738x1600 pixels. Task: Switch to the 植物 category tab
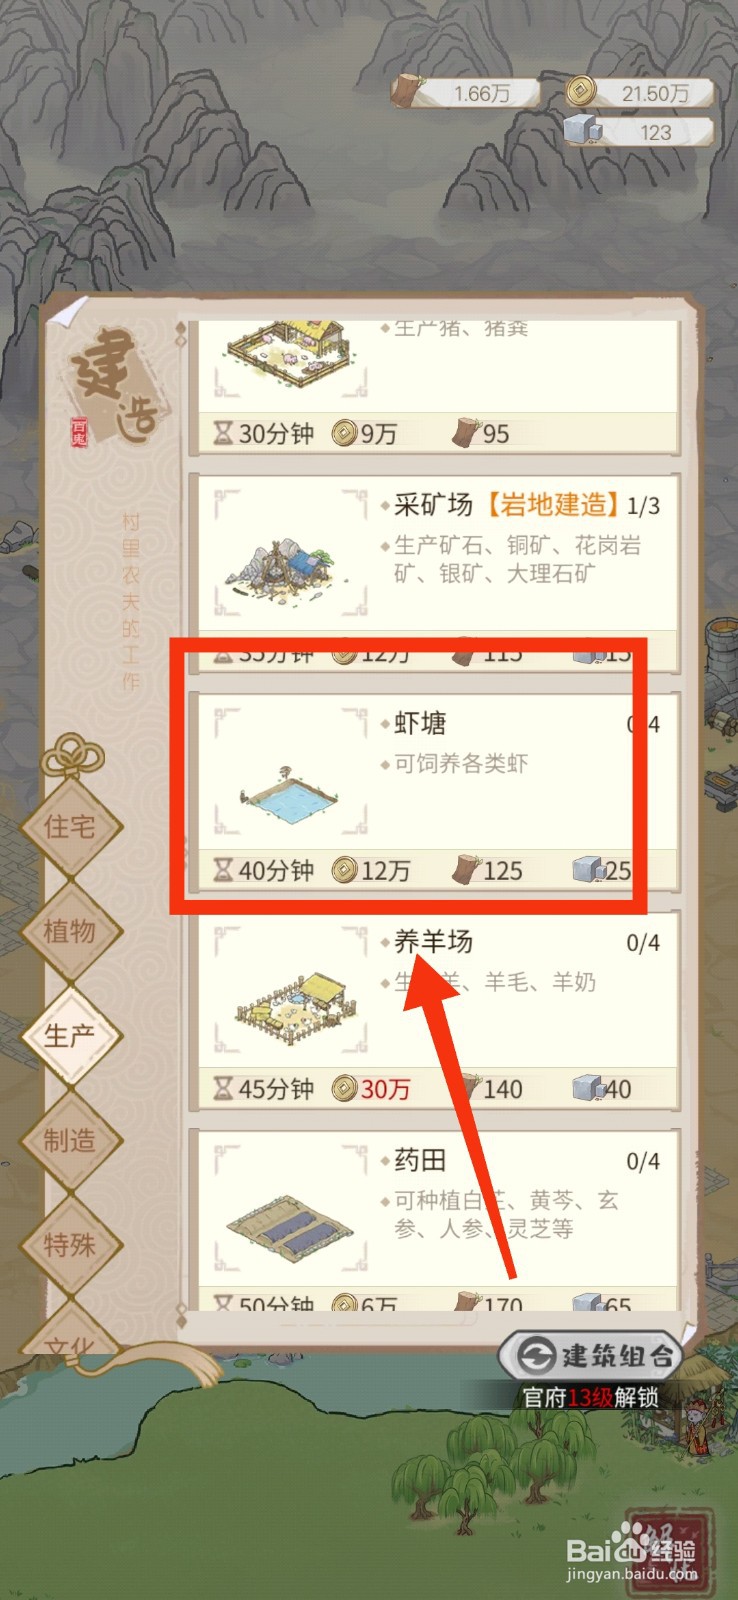click(x=70, y=931)
